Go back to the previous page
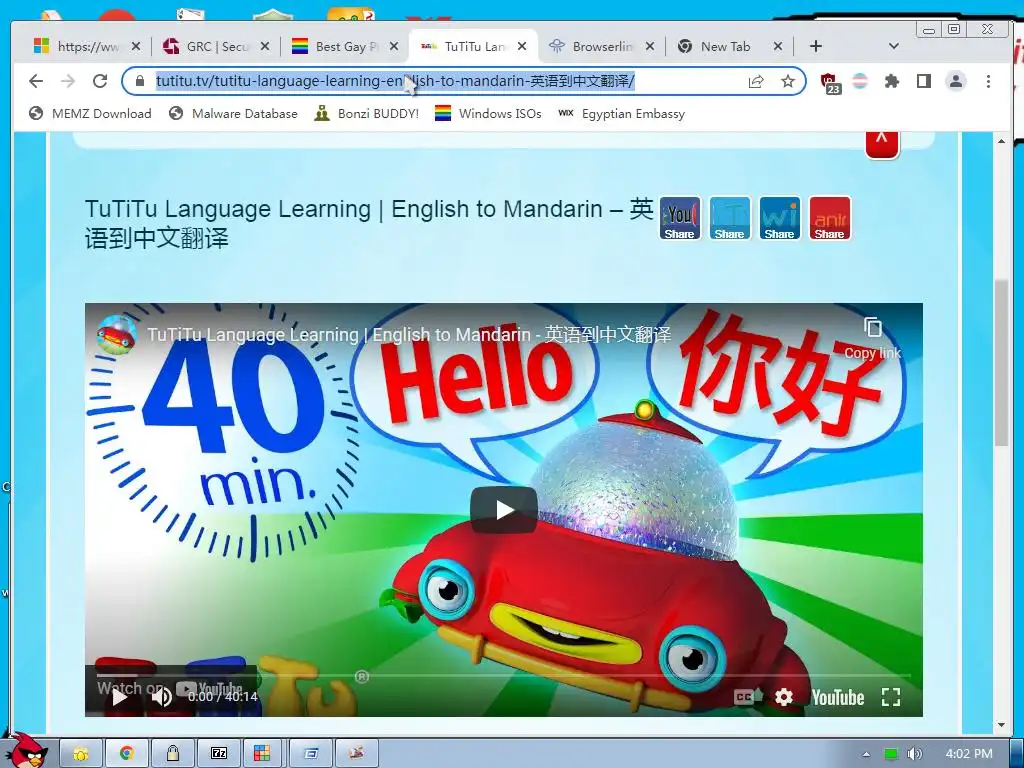 [x=36, y=81]
